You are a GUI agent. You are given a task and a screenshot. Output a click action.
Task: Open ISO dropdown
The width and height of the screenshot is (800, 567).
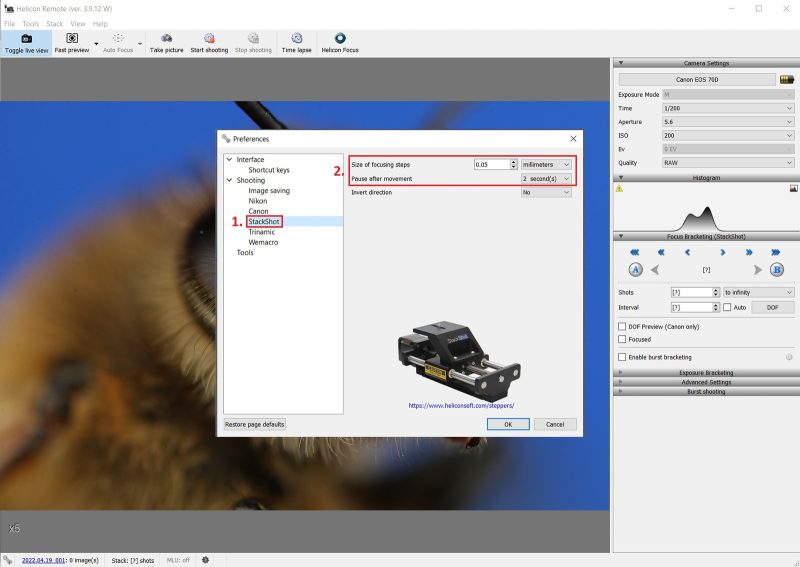click(x=728, y=136)
